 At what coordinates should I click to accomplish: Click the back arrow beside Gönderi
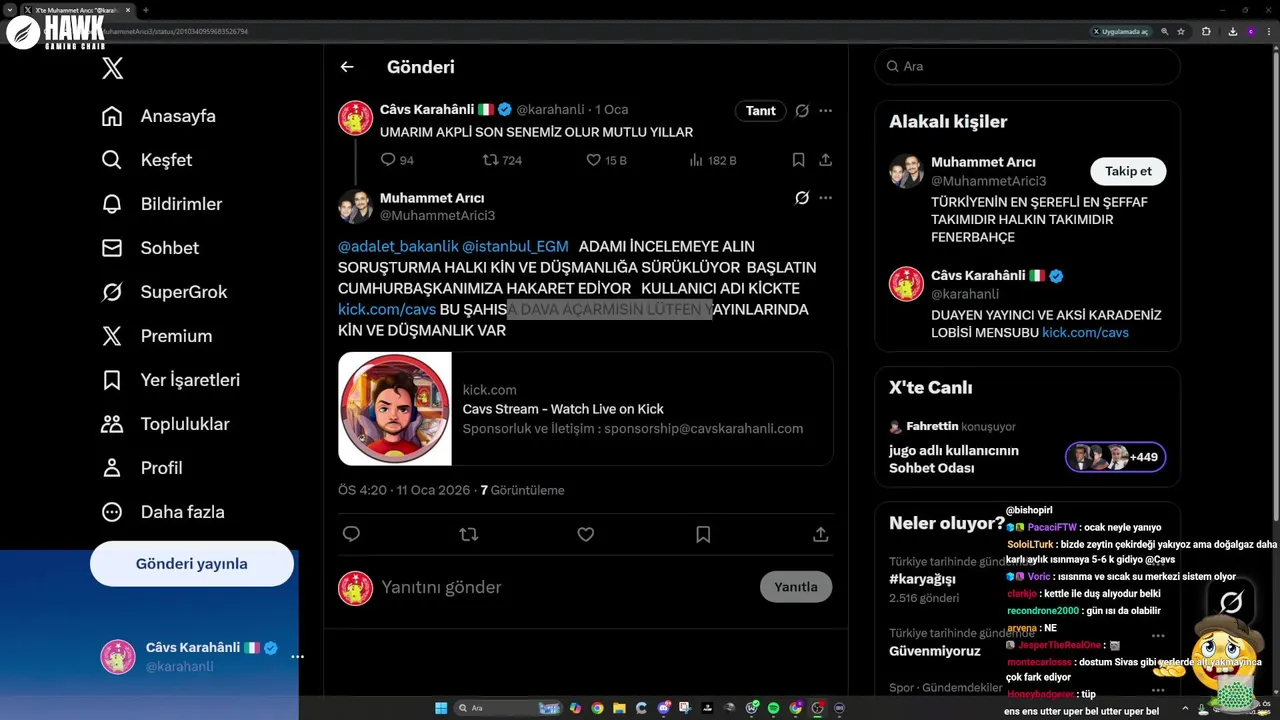pyautogui.click(x=347, y=67)
